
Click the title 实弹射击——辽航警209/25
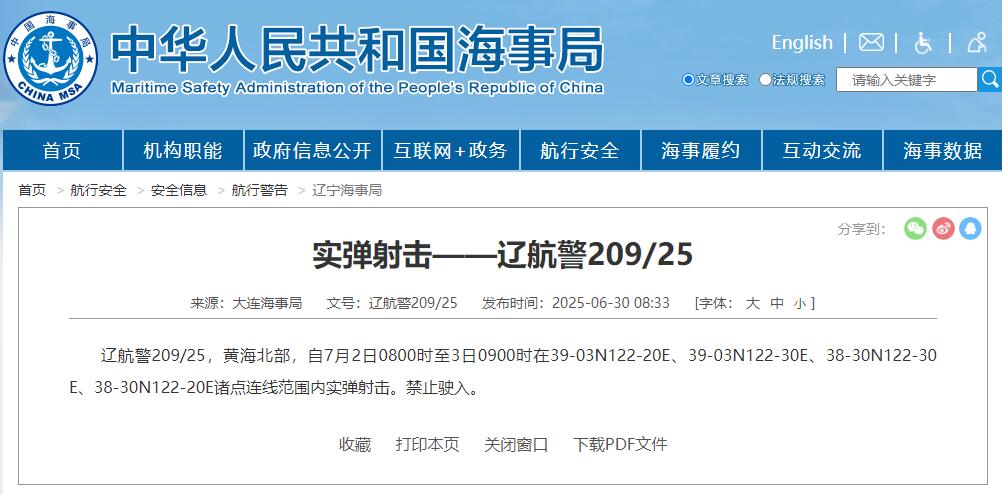[503, 256]
